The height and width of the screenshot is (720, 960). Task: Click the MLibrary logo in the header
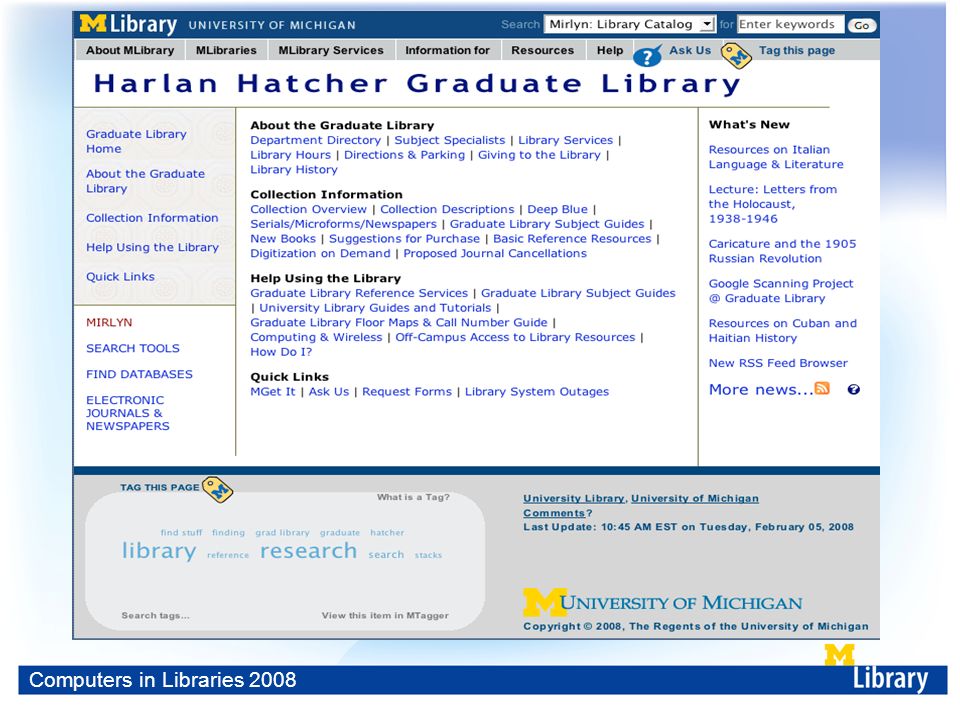(x=128, y=24)
